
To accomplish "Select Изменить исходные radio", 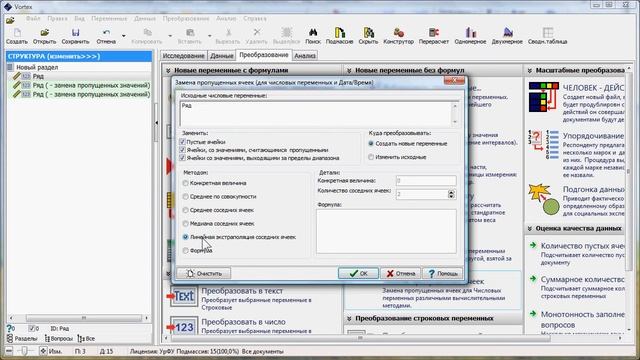I will 371,157.
